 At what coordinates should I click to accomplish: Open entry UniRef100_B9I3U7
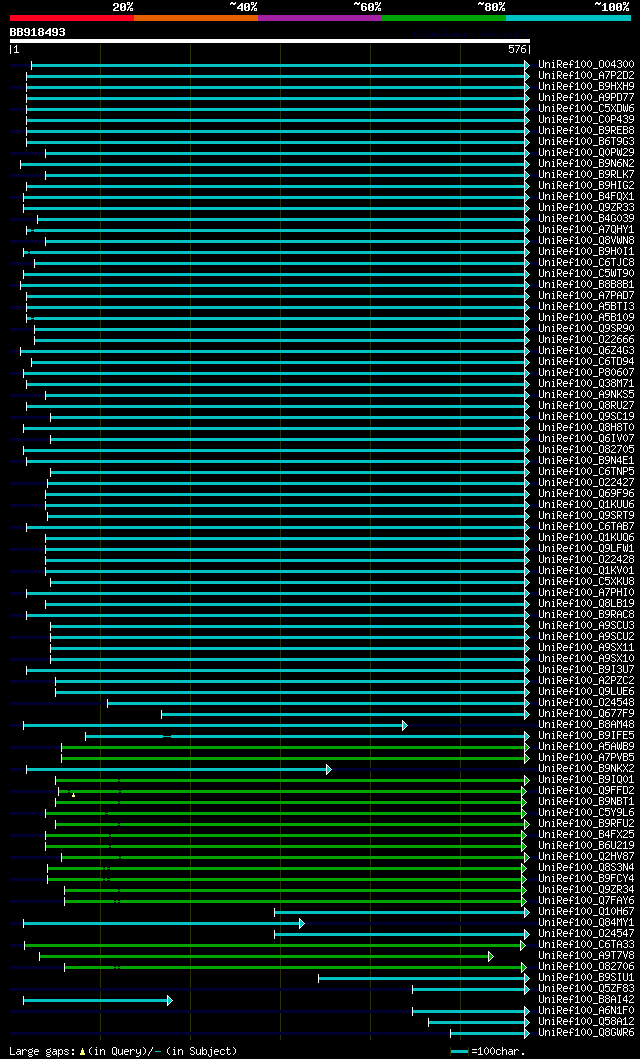point(586,670)
